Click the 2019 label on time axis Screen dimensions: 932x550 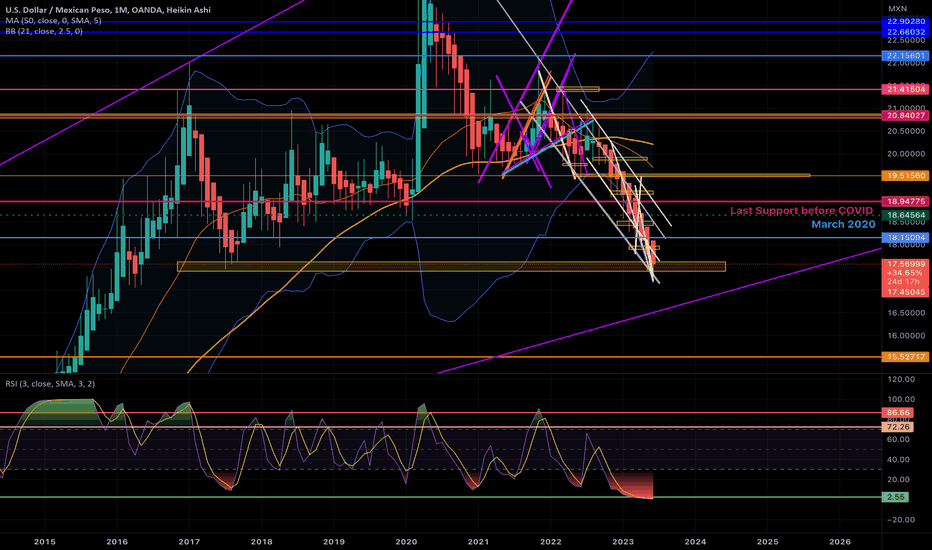coord(333,542)
